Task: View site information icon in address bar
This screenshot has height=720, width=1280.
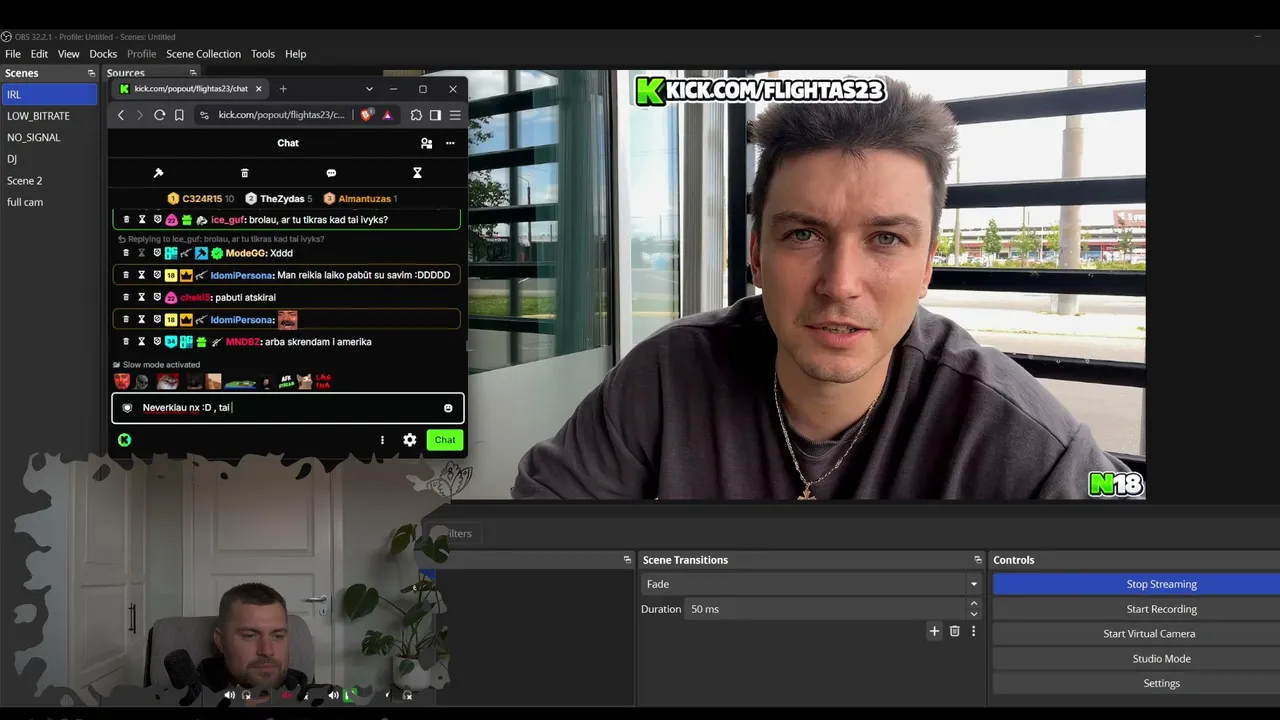Action: [205, 115]
